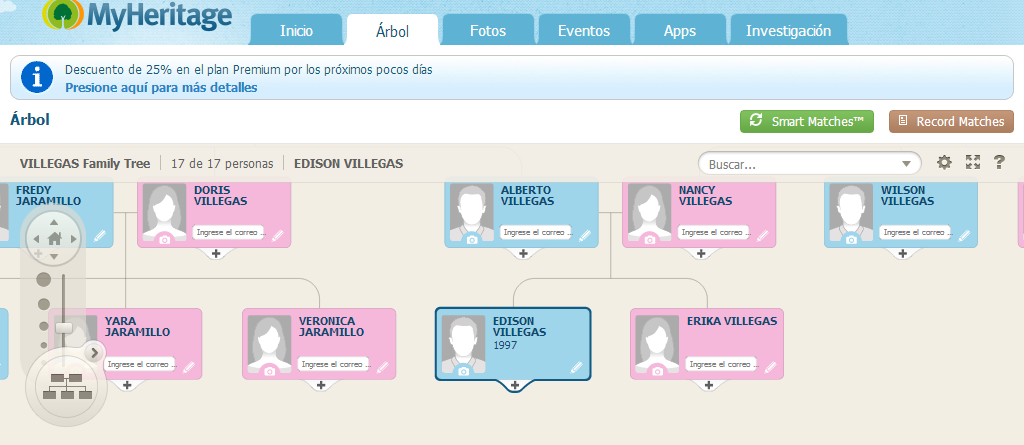The height and width of the screenshot is (445, 1024).
Task: Enter full screen tree view
Action: coord(972,163)
